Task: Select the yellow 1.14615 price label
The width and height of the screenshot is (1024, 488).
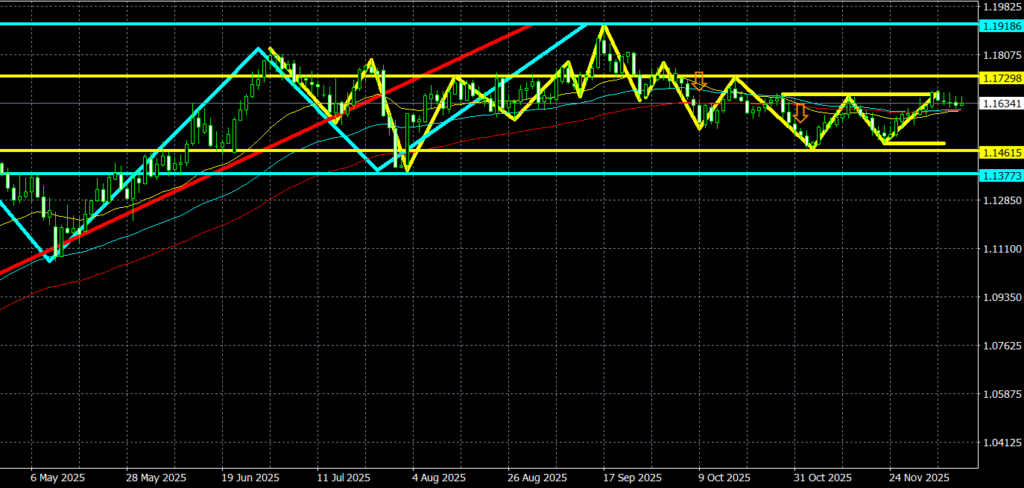Action: click(998, 152)
